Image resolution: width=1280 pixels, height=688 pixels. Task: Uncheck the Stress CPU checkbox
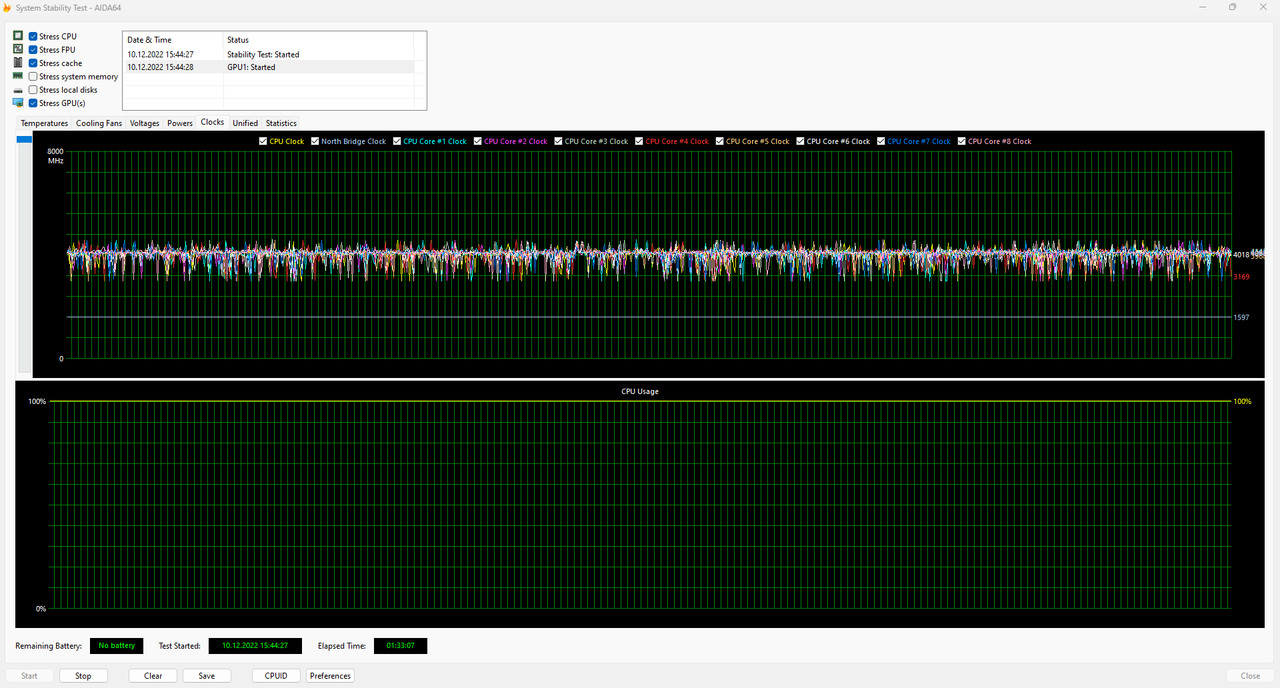[x=33, y=36]
